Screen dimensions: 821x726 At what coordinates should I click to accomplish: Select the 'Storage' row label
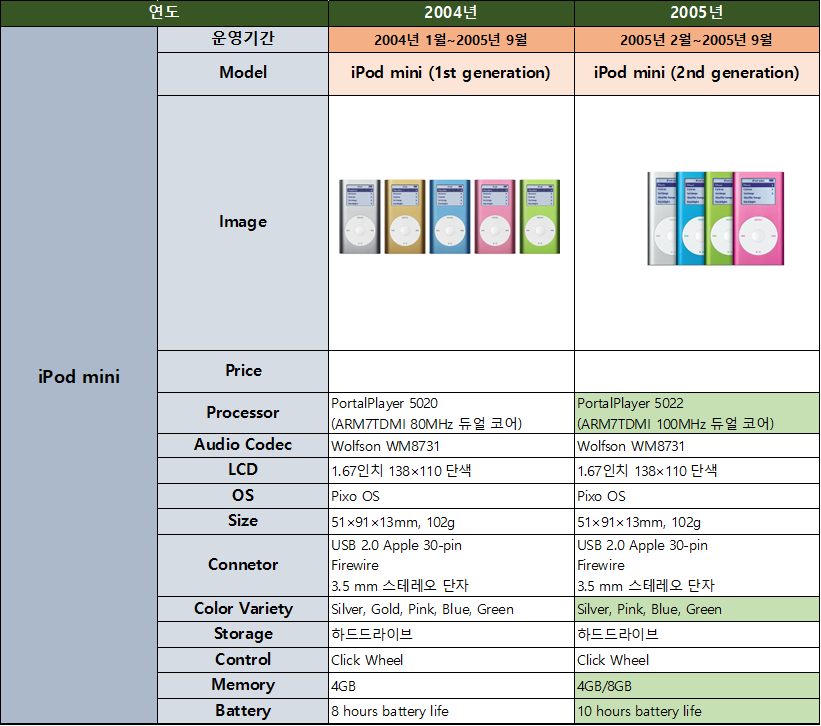tap(243, 634)
